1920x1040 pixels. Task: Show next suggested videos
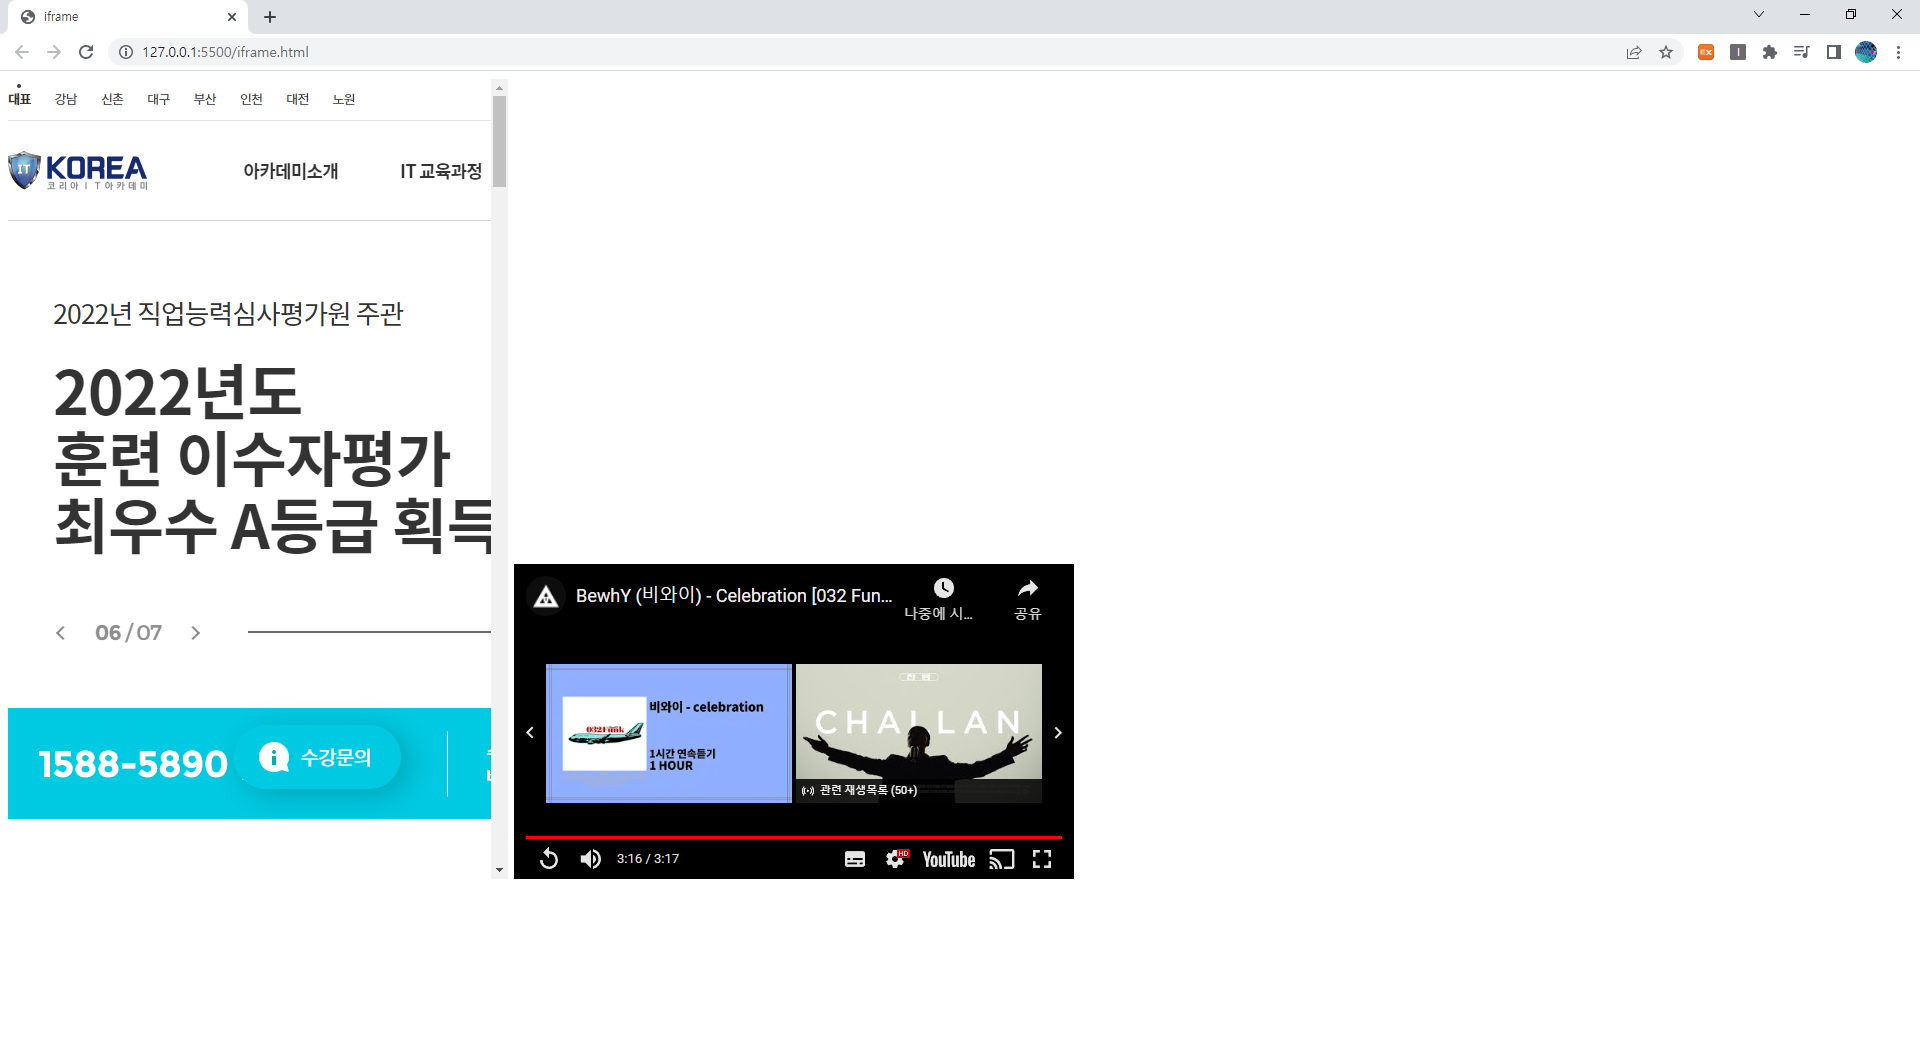pos(1058,733)
